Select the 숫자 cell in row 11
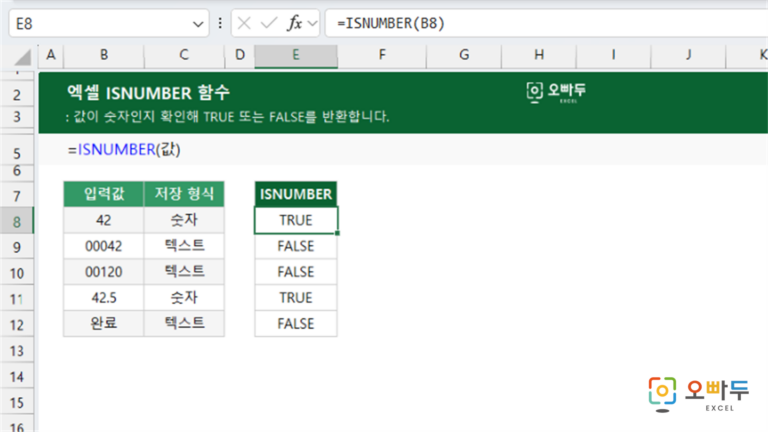The width and height of the screenshot is (768, 432). tap(184, 298)
